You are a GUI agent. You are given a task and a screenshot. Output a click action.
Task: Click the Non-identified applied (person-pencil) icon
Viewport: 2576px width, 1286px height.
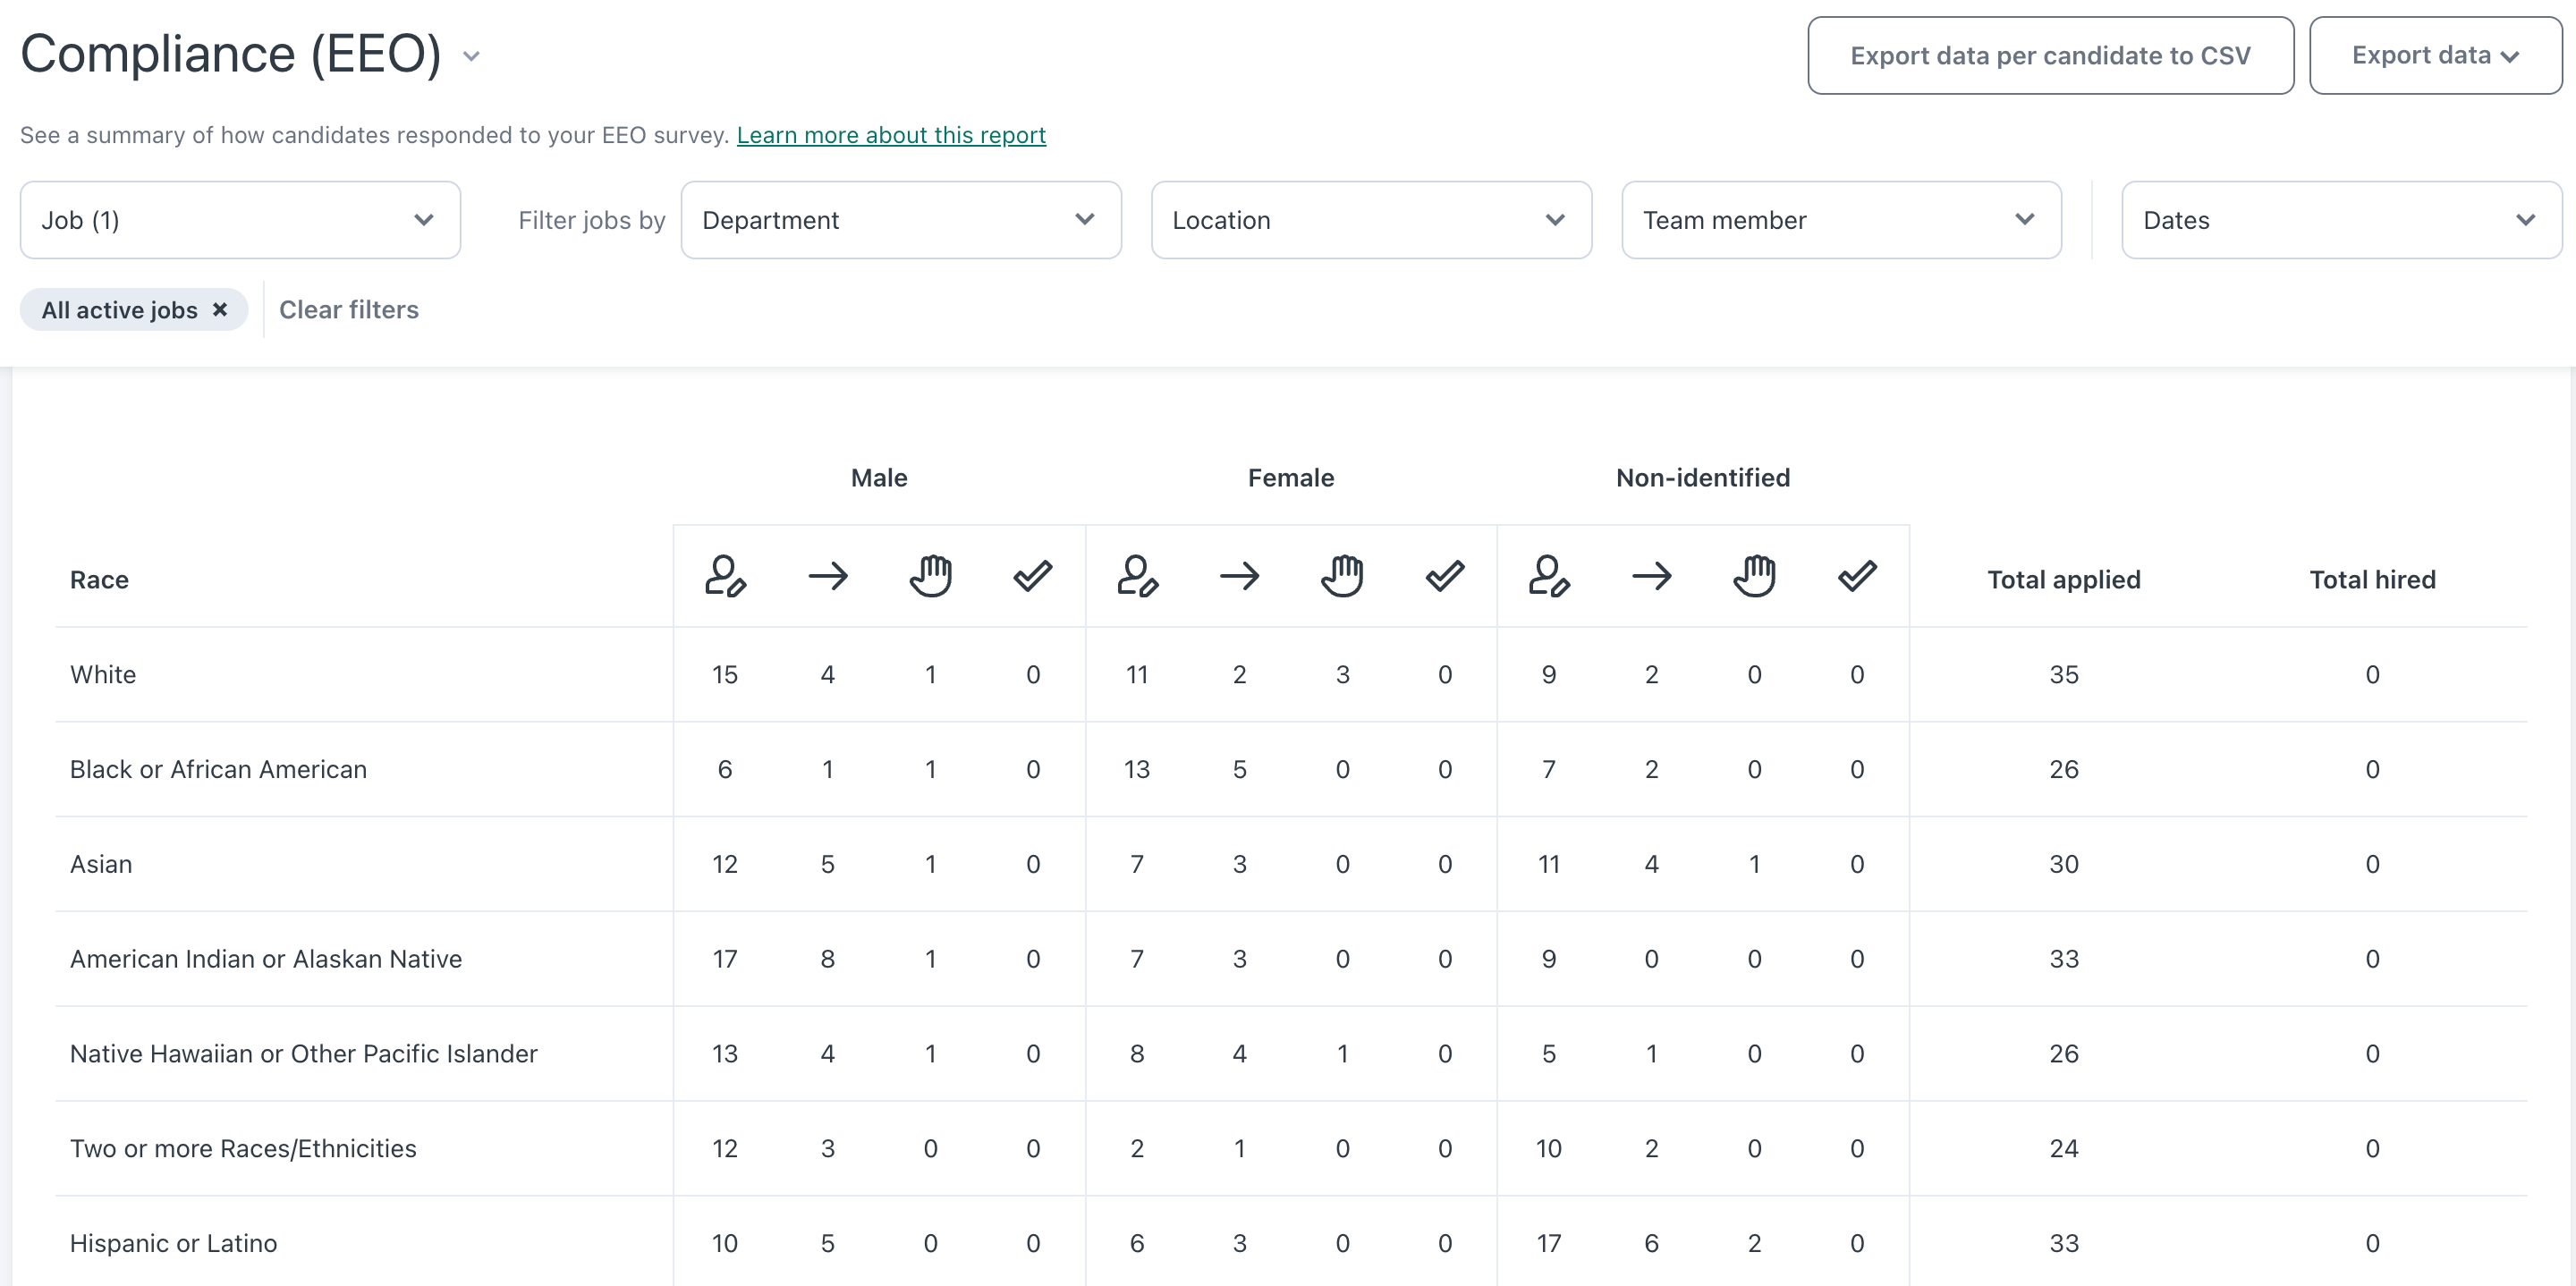1549,576
